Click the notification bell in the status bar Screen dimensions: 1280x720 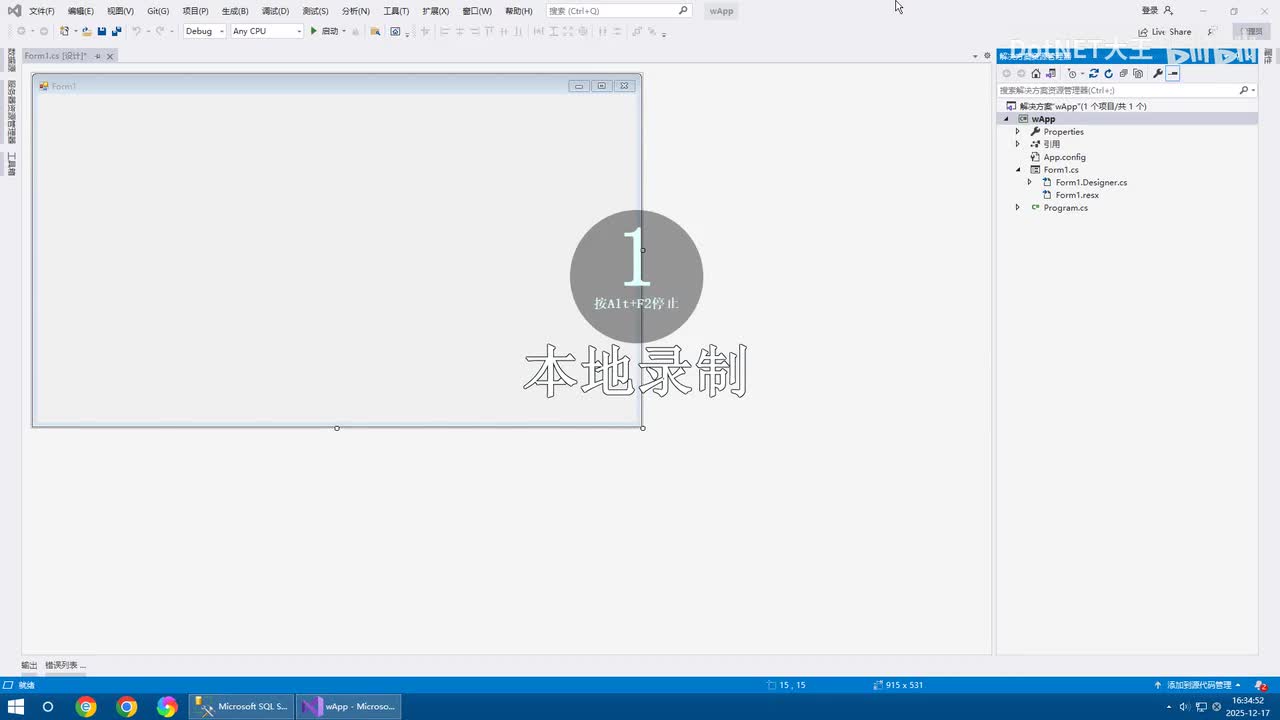[x=1262, y=685]
